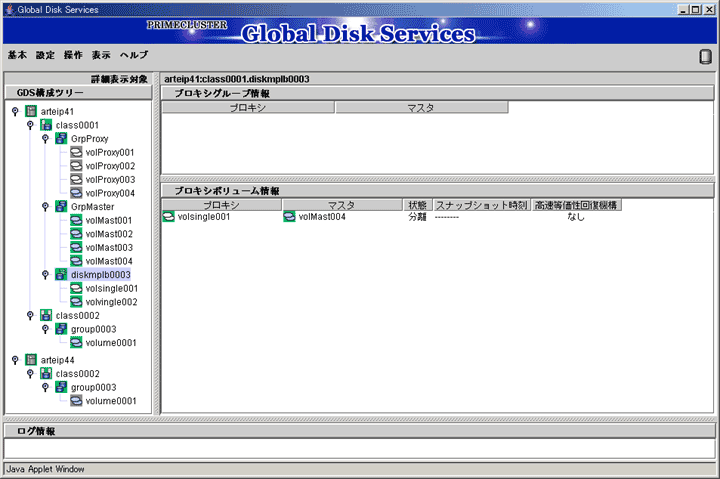The height and width of the screenshot is (479, 720).
Task: Collapse class0002 under arteip44
Action: click(30, 373)
